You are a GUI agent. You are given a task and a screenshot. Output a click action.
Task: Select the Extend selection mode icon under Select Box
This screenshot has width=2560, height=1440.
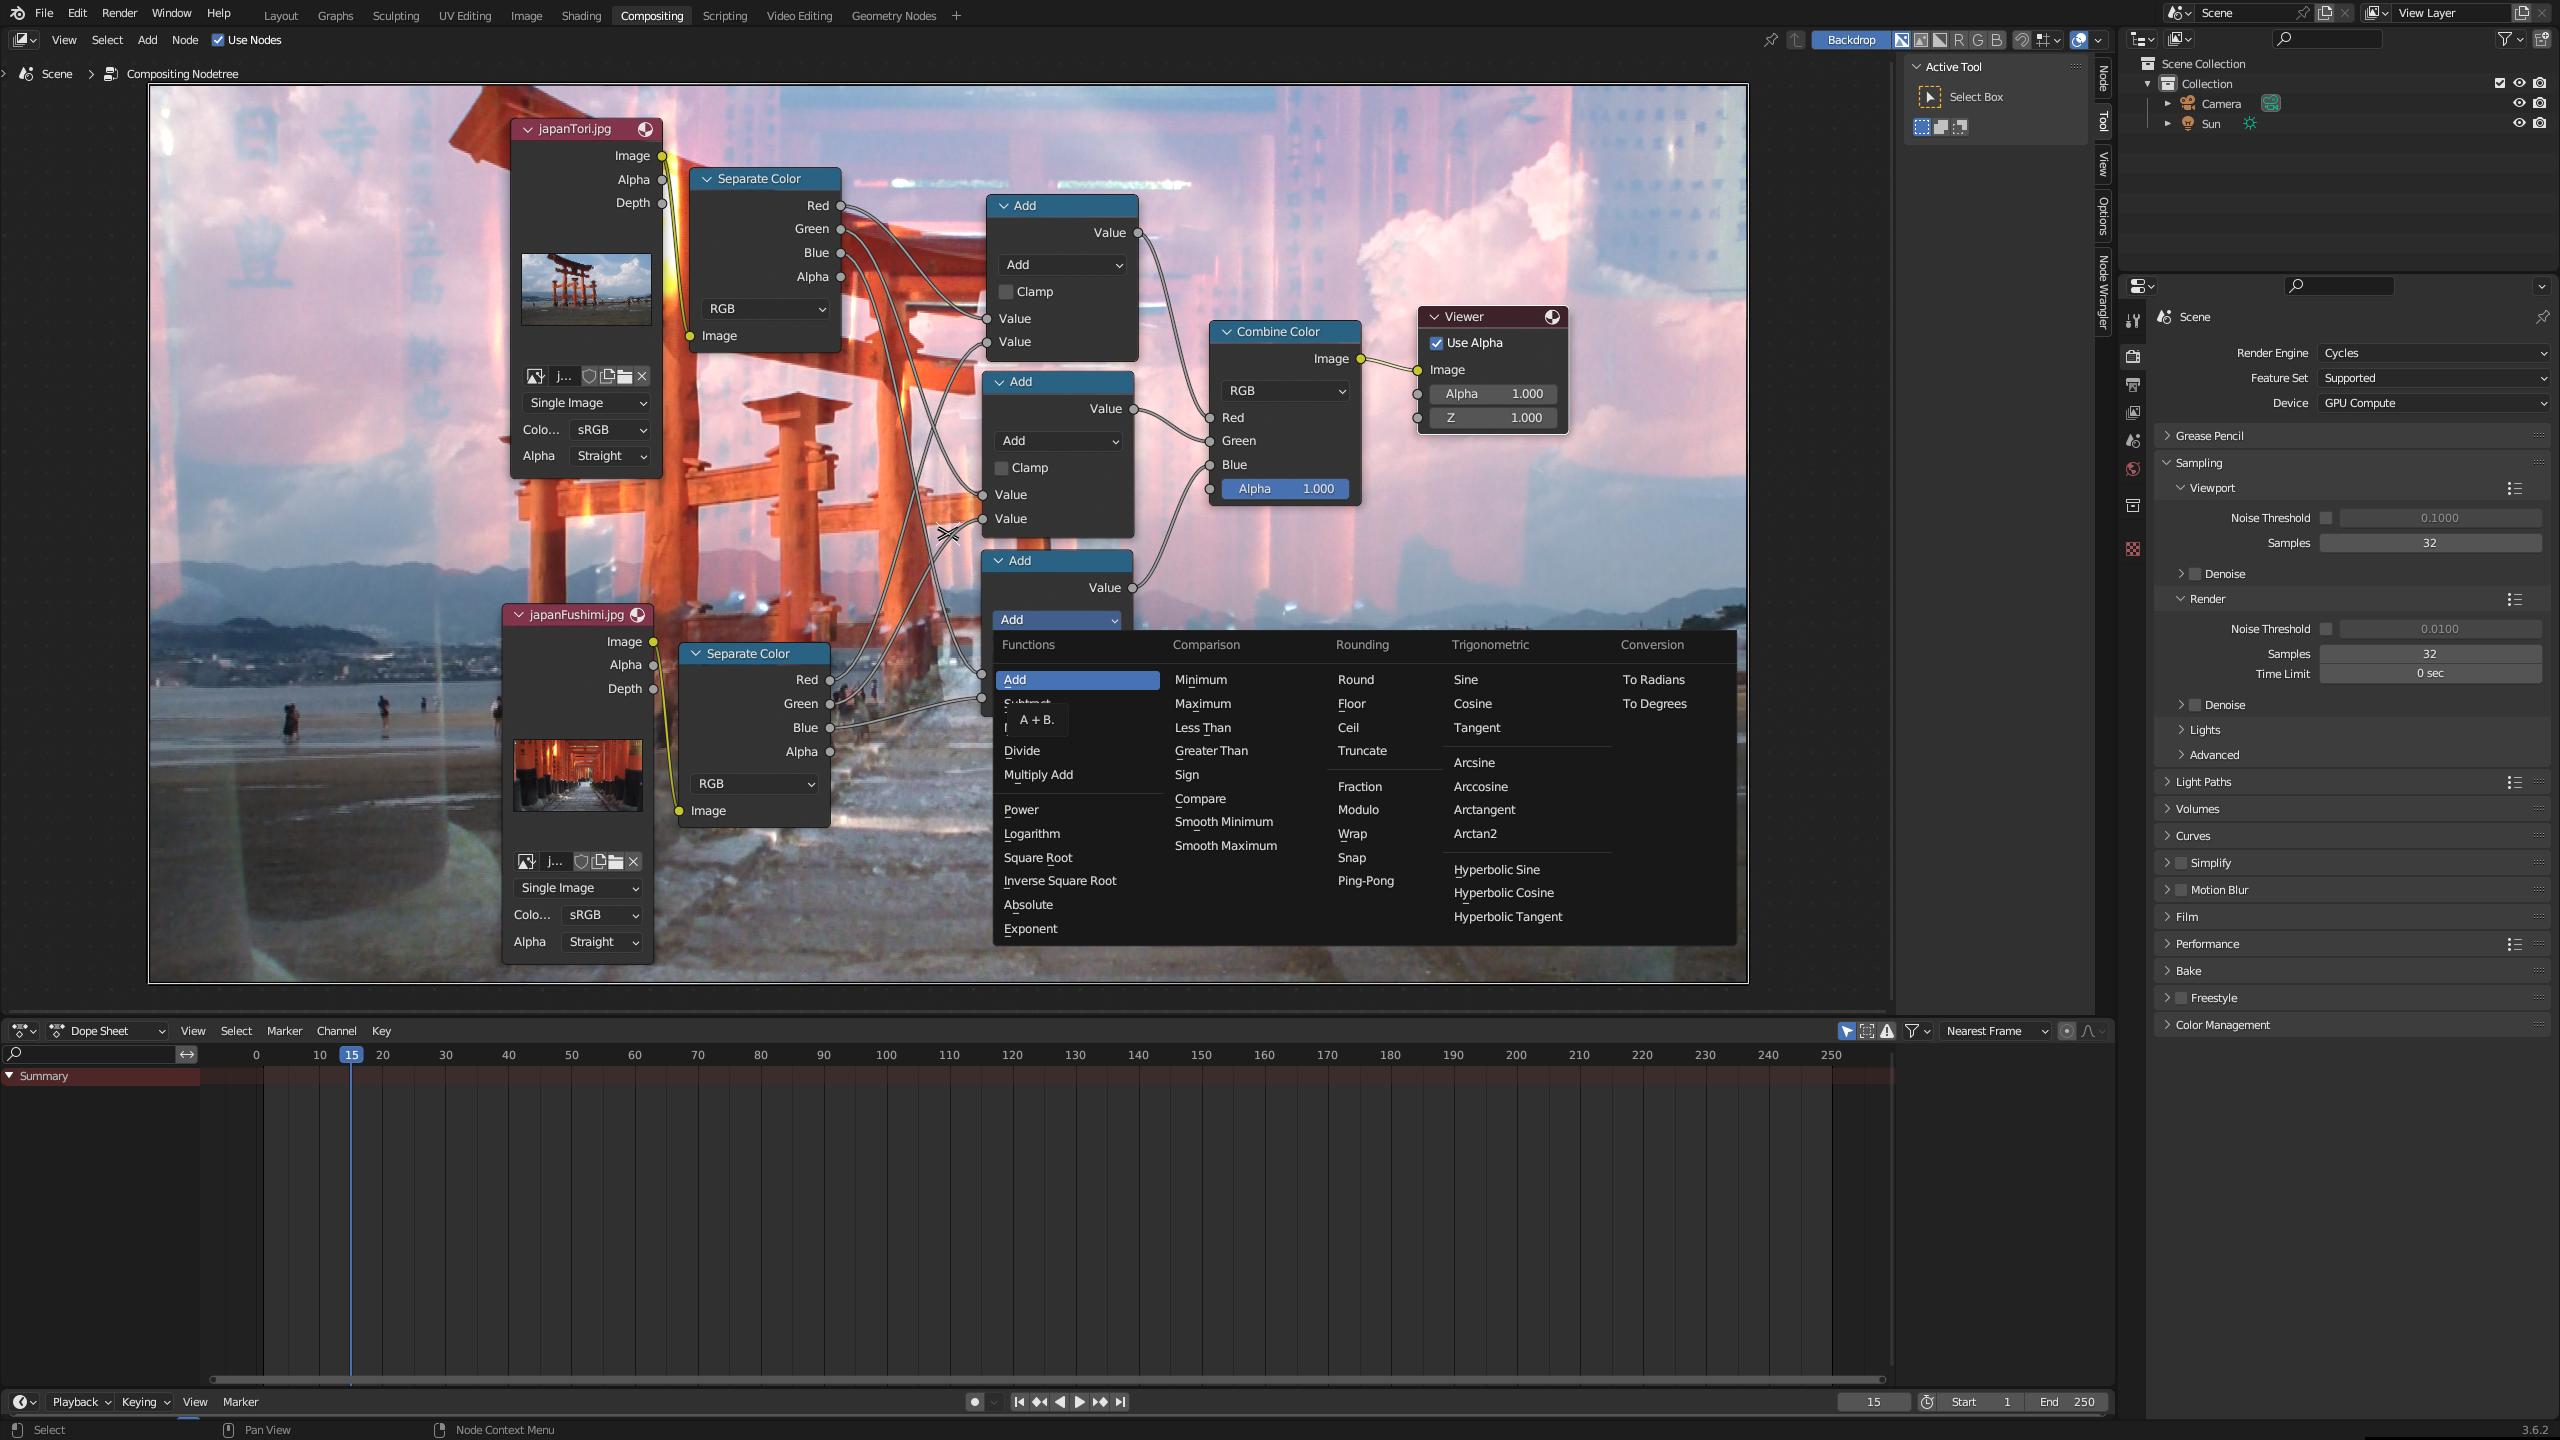coord(1941,127)
